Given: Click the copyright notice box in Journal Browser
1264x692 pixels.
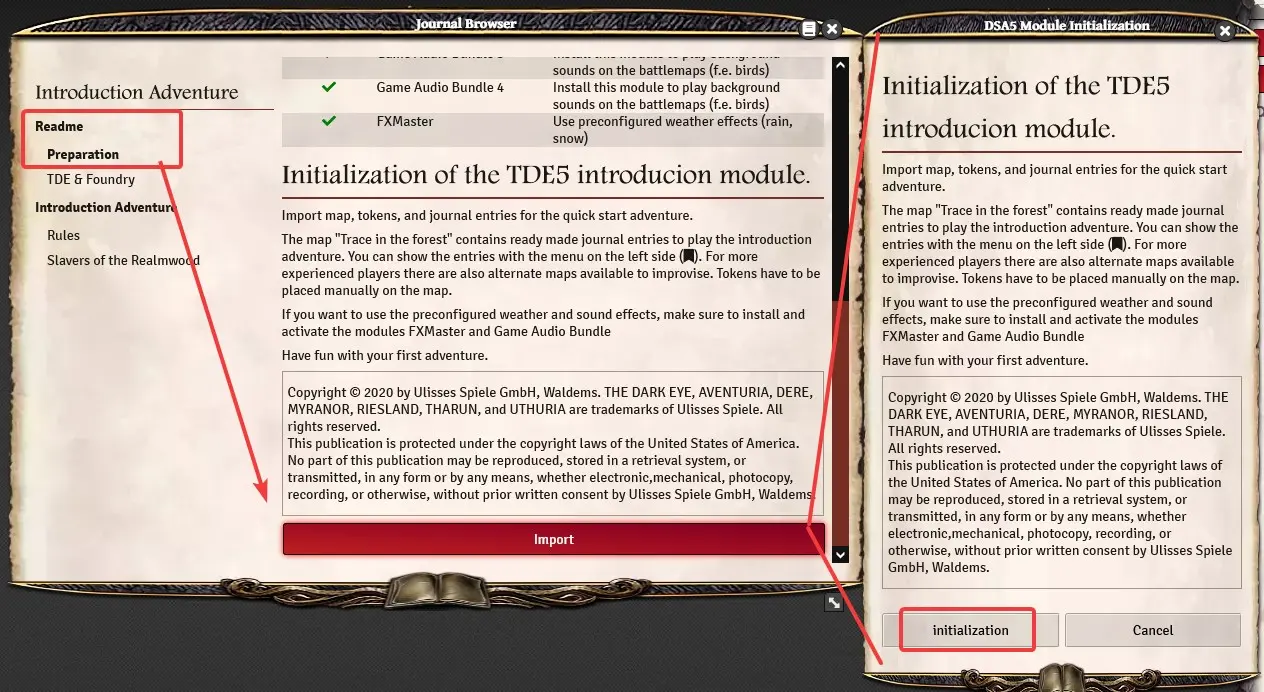Looking at the screenshot, I should [553, 443].
